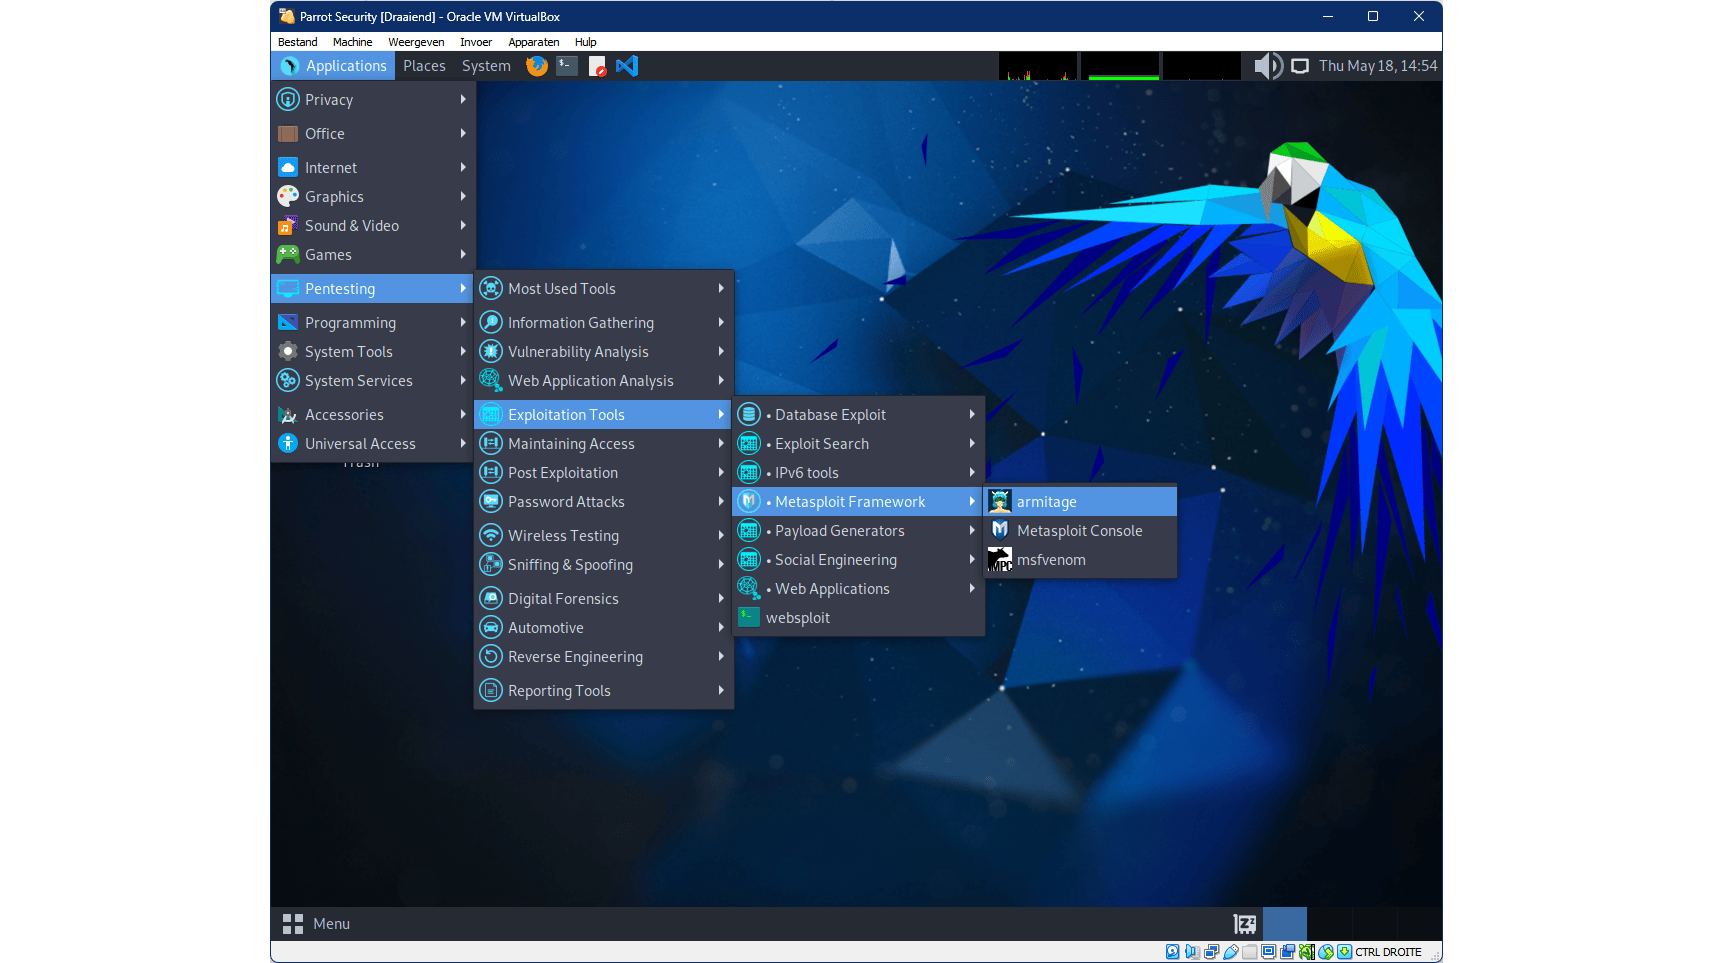Select System Tools category

coord(372,352)
